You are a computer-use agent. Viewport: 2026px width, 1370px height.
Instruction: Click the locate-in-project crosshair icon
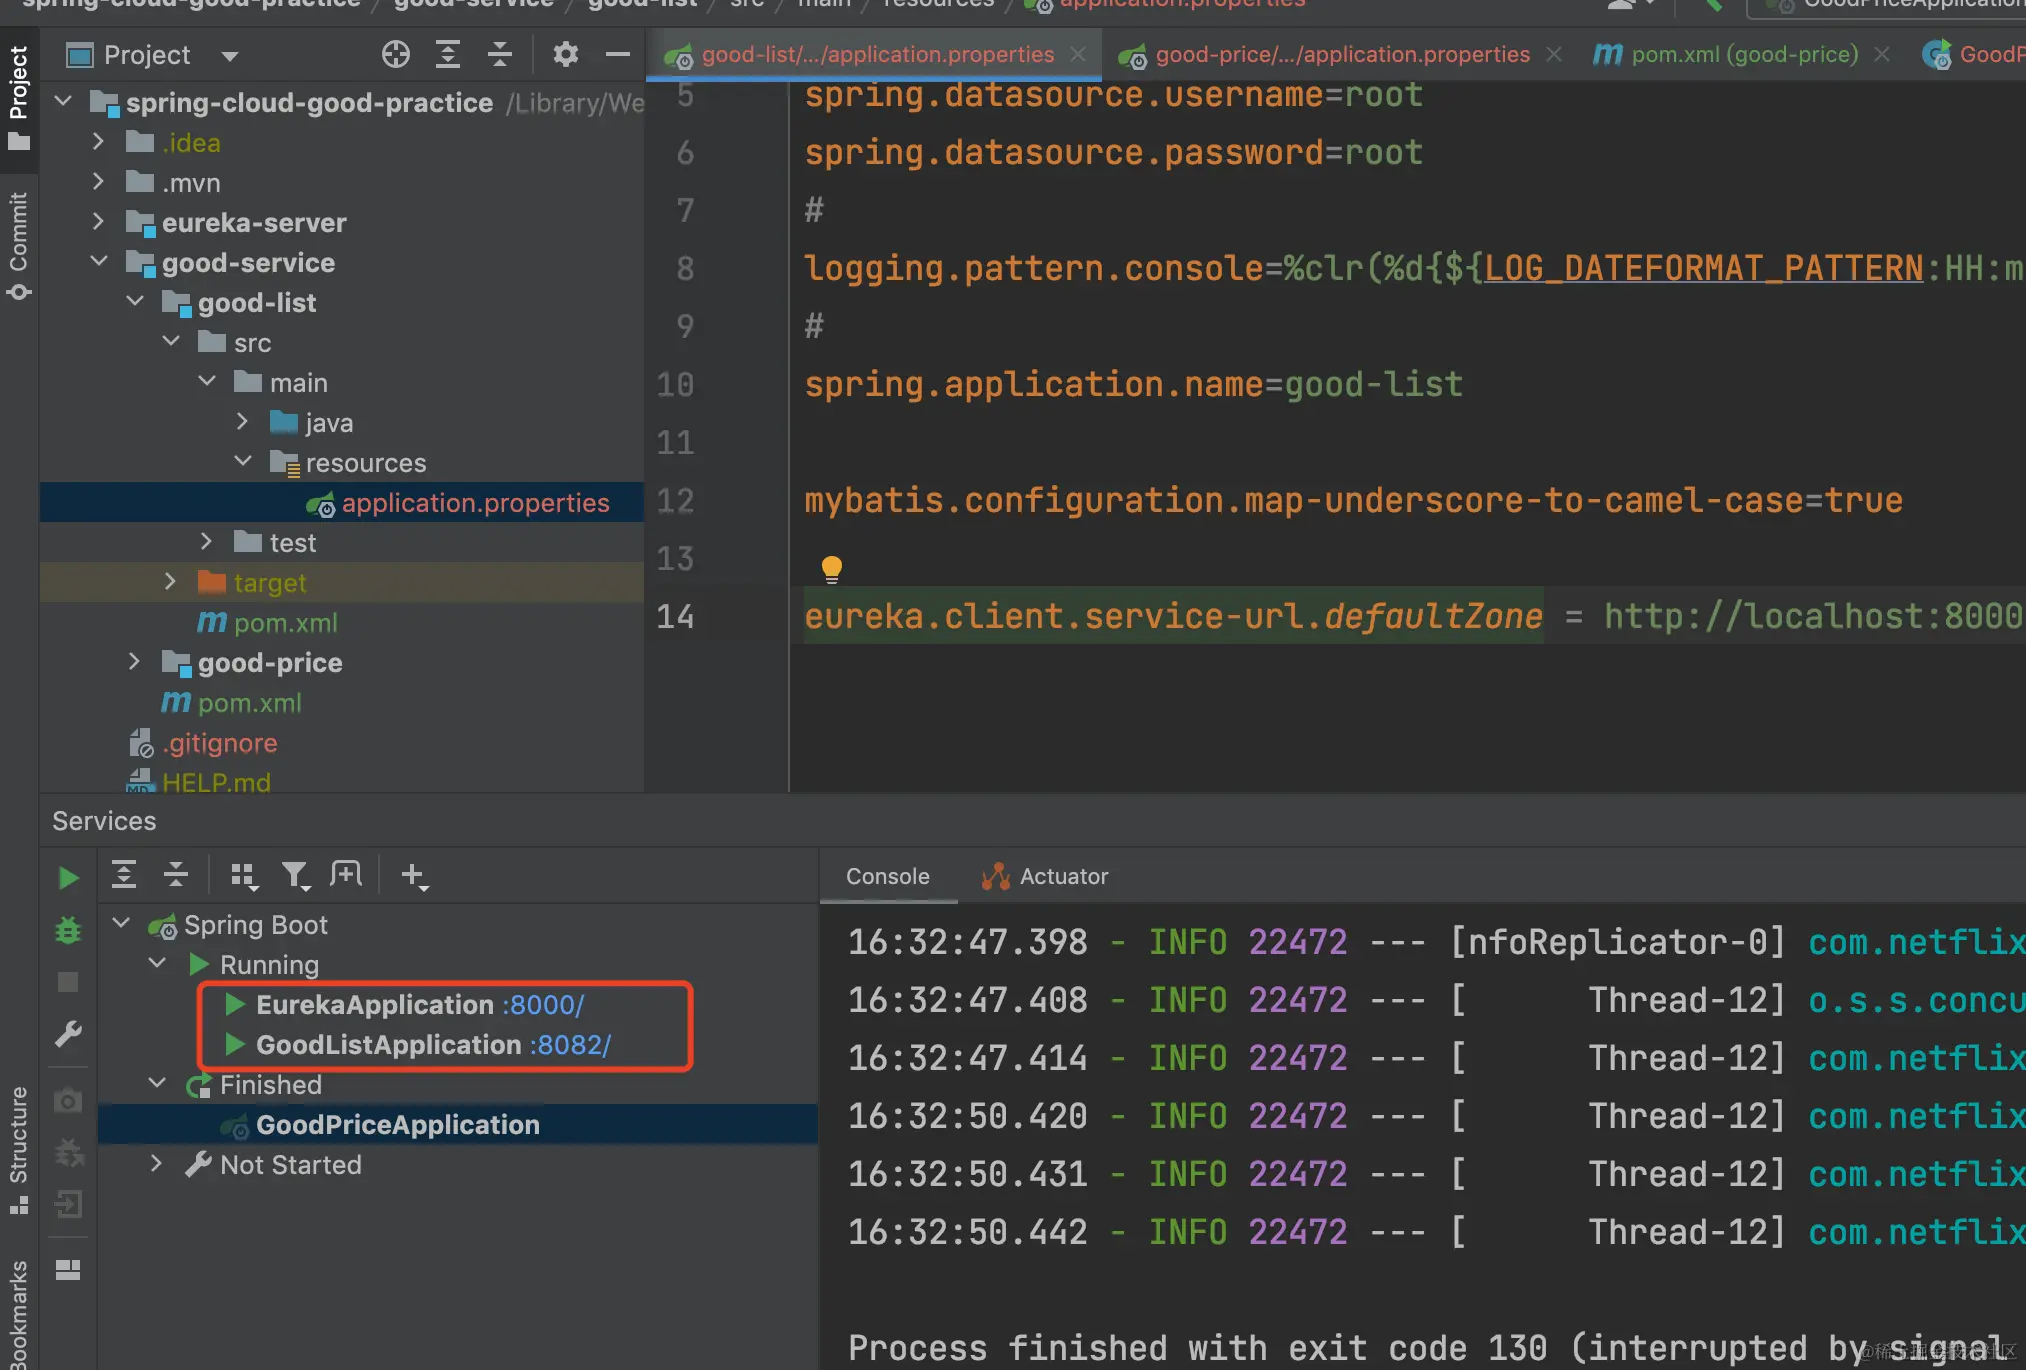tap(396, 54)
